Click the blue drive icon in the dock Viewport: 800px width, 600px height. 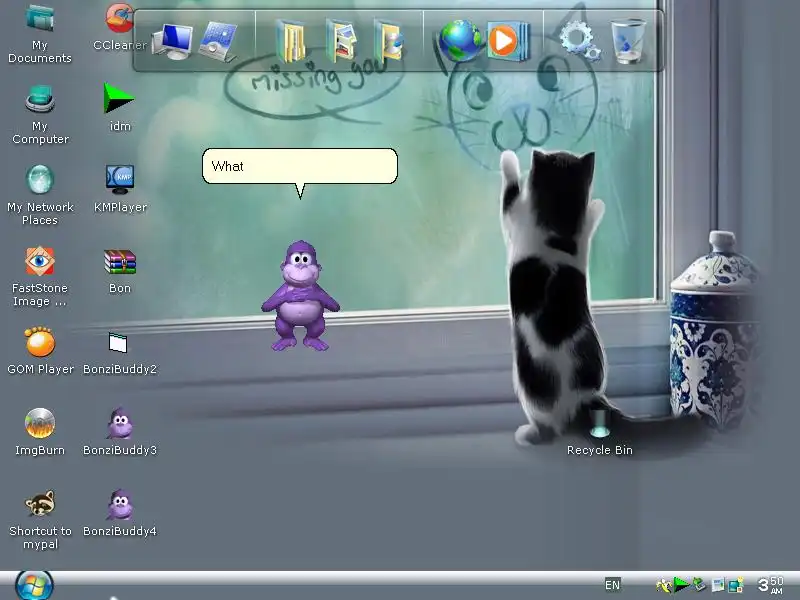[x=218, y=42]
